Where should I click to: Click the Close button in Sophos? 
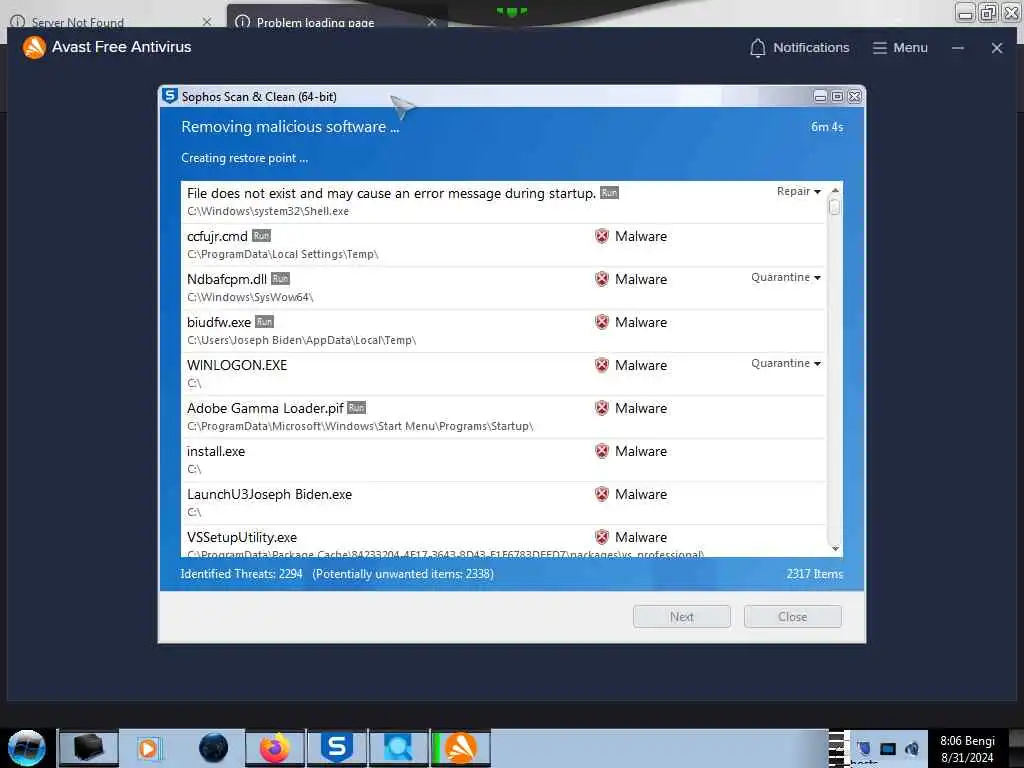point(793,616)
